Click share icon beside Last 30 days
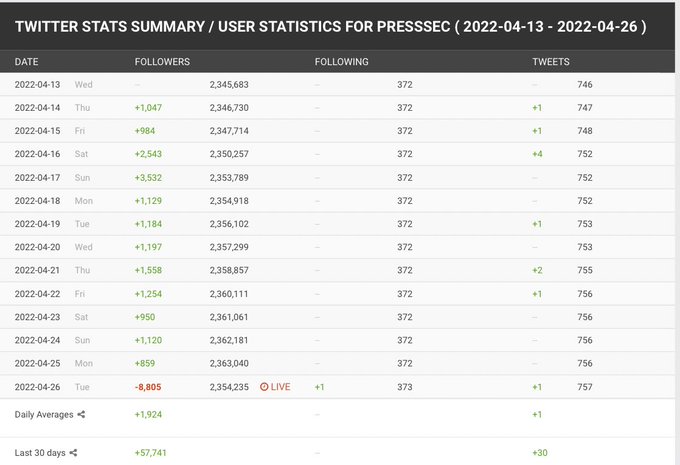This screenshot has width=680, height=465. click(74, 453)
